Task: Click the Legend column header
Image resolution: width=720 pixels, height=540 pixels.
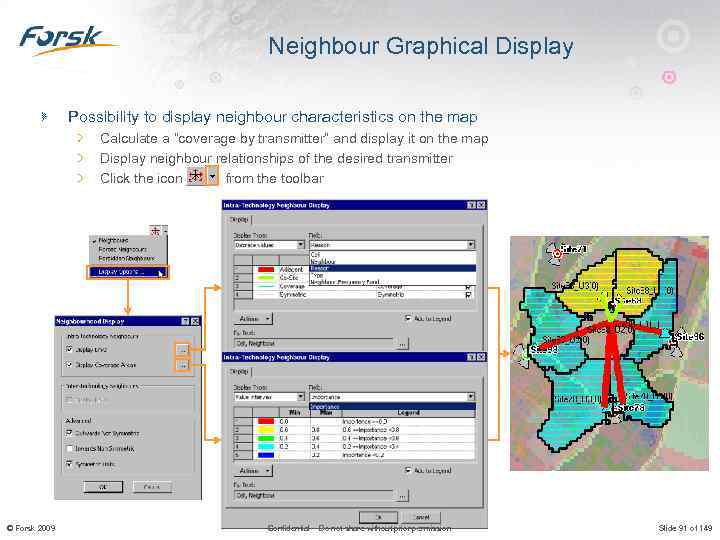Action: (x=408, y=413)
